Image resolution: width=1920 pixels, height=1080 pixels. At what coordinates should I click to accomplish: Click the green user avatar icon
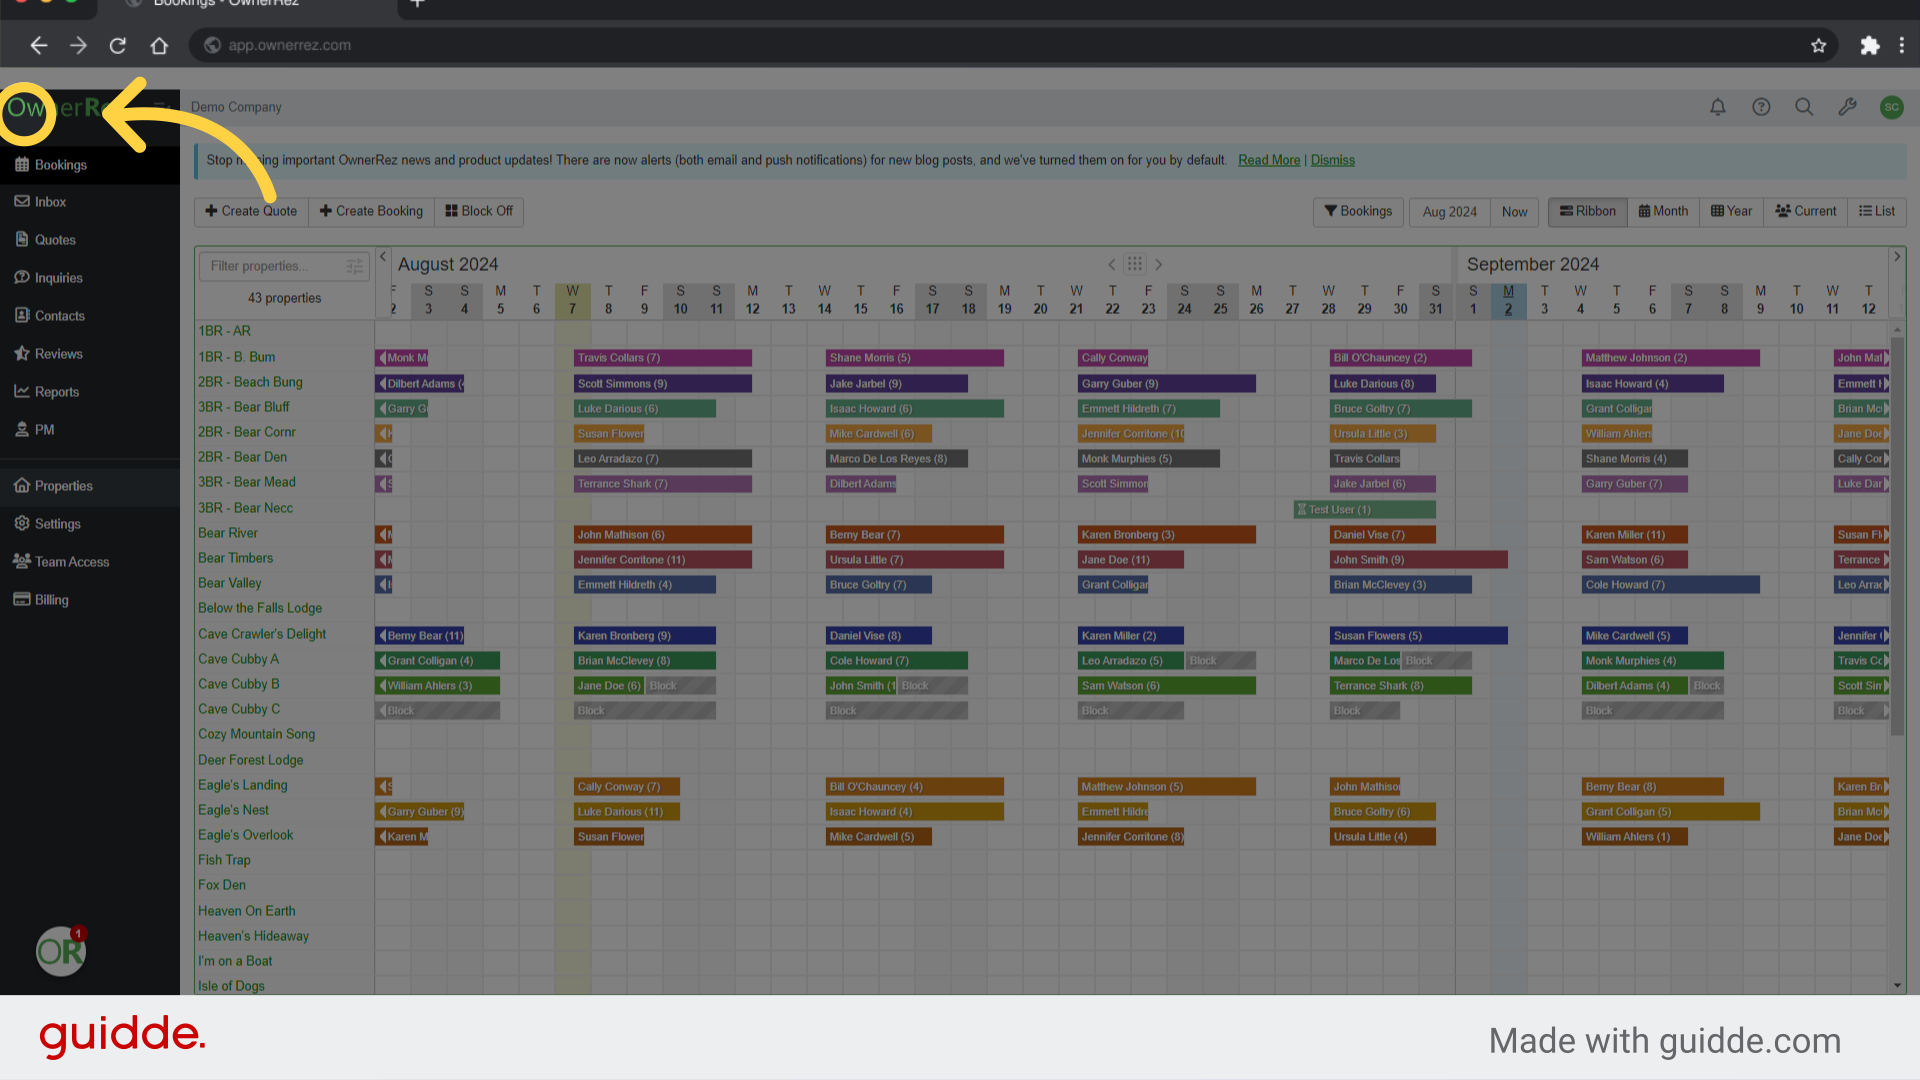coord(1891,107)
